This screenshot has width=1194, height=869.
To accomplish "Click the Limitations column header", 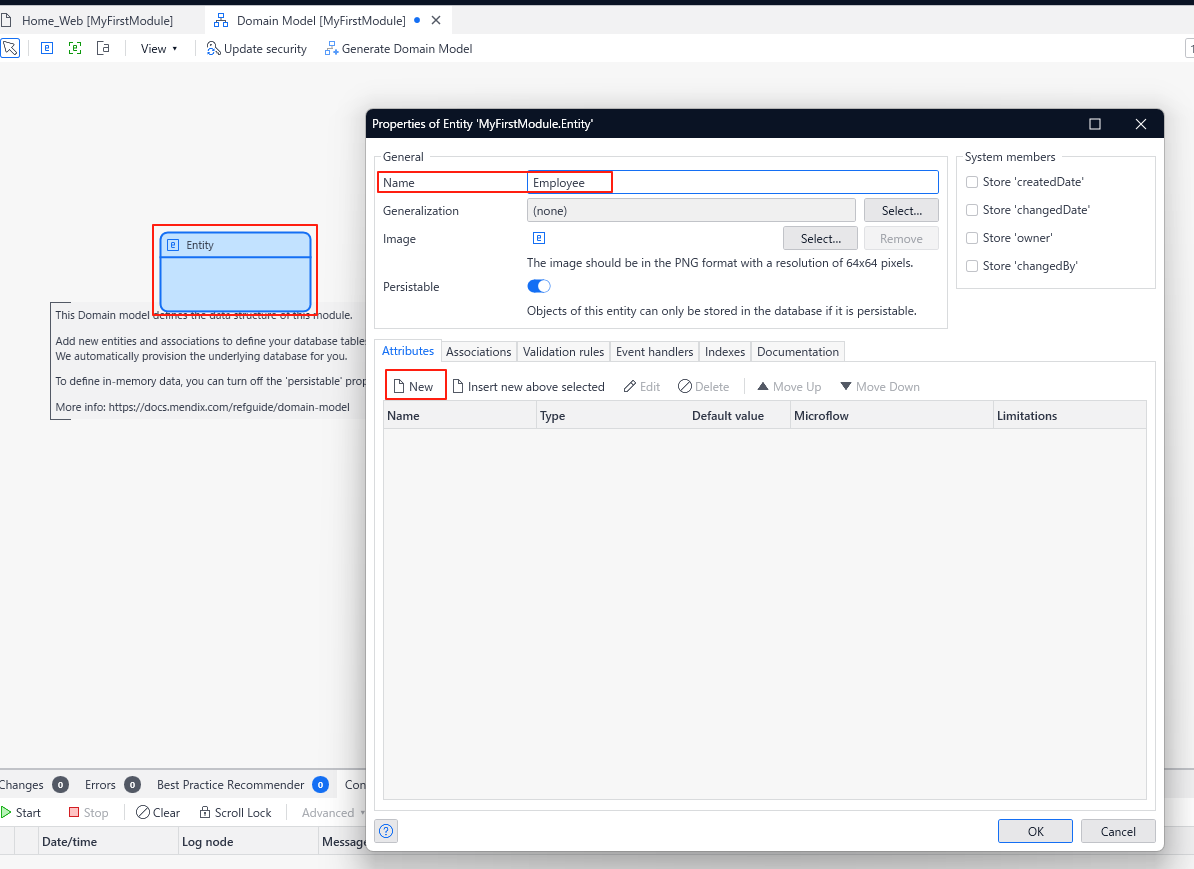I will tap(1069, 416).
